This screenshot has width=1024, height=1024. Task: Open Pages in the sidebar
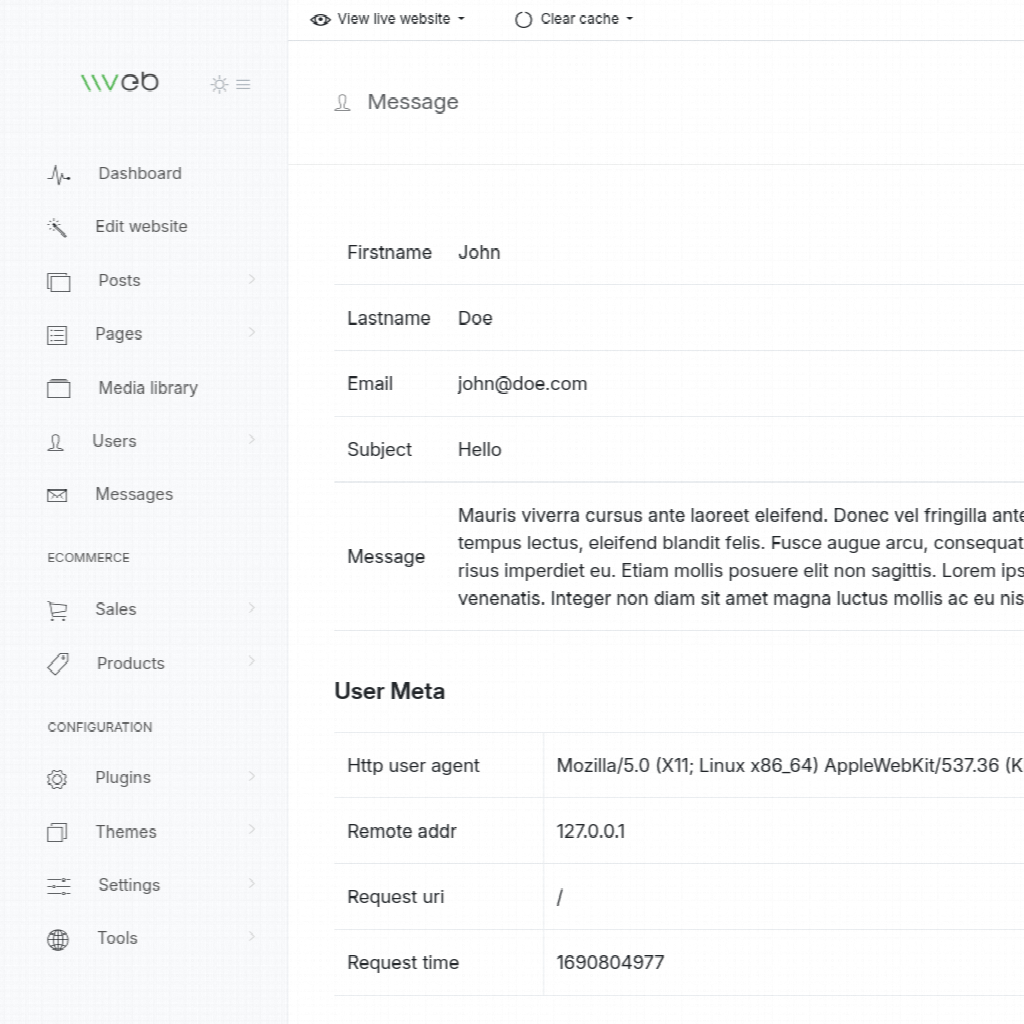pos(118,334)
